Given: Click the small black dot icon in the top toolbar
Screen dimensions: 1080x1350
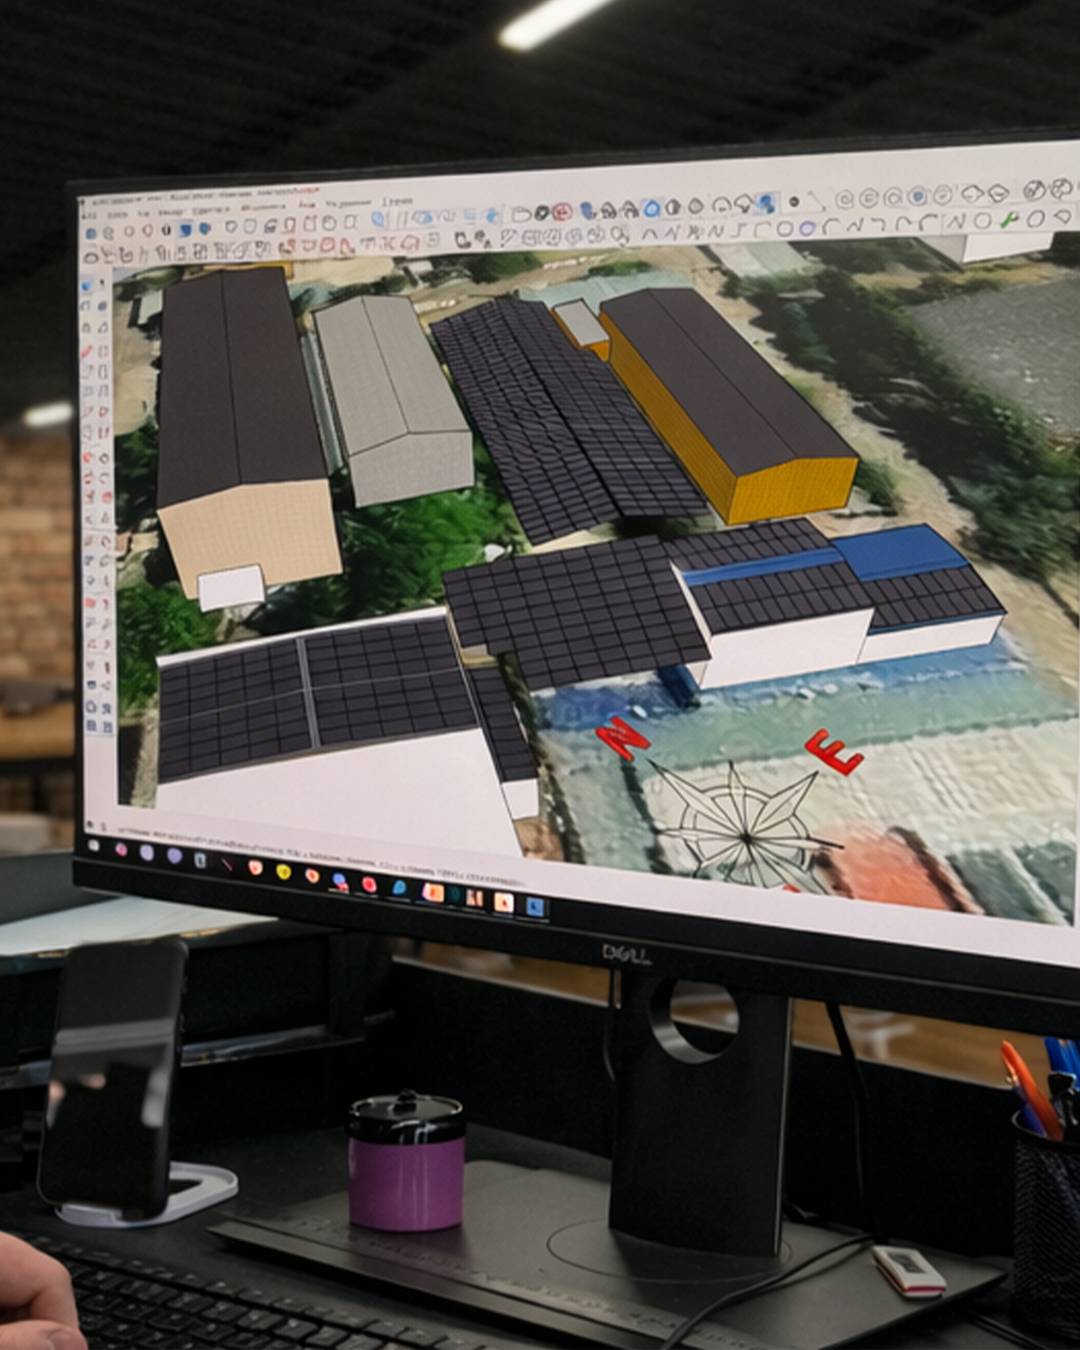Looking at the screenshot, I should click(x=794, y=202).
